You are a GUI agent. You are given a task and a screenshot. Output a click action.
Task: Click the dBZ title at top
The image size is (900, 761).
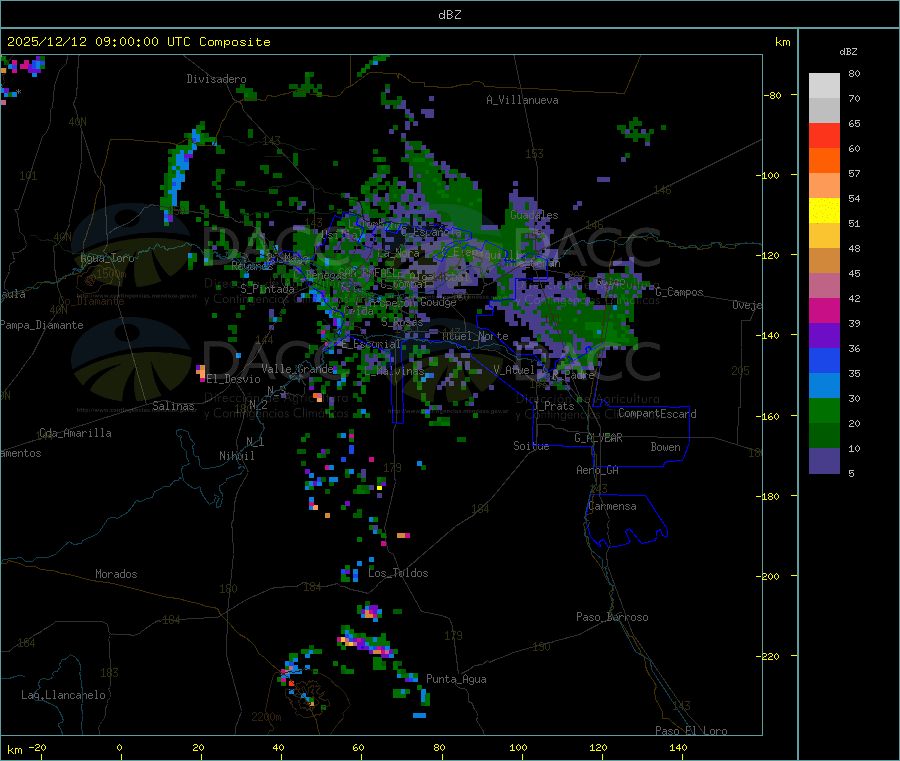(449, 15)
